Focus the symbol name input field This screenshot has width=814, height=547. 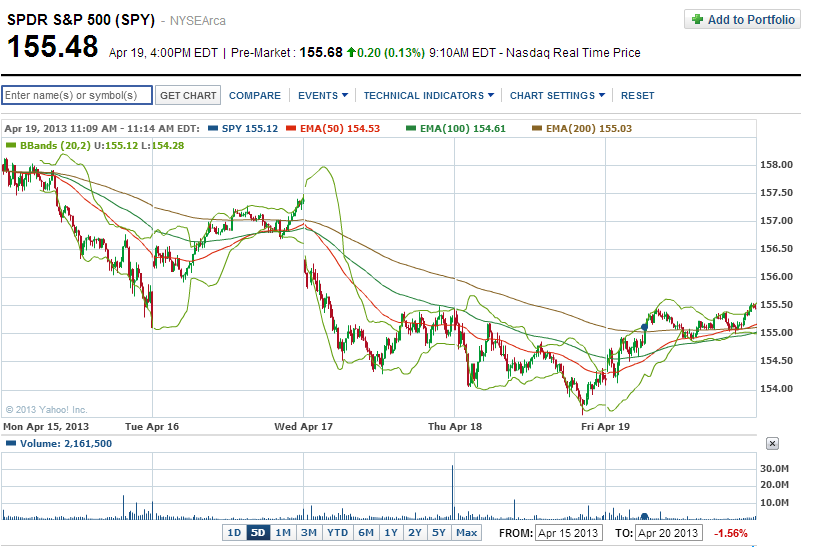(x=77, y=95)
